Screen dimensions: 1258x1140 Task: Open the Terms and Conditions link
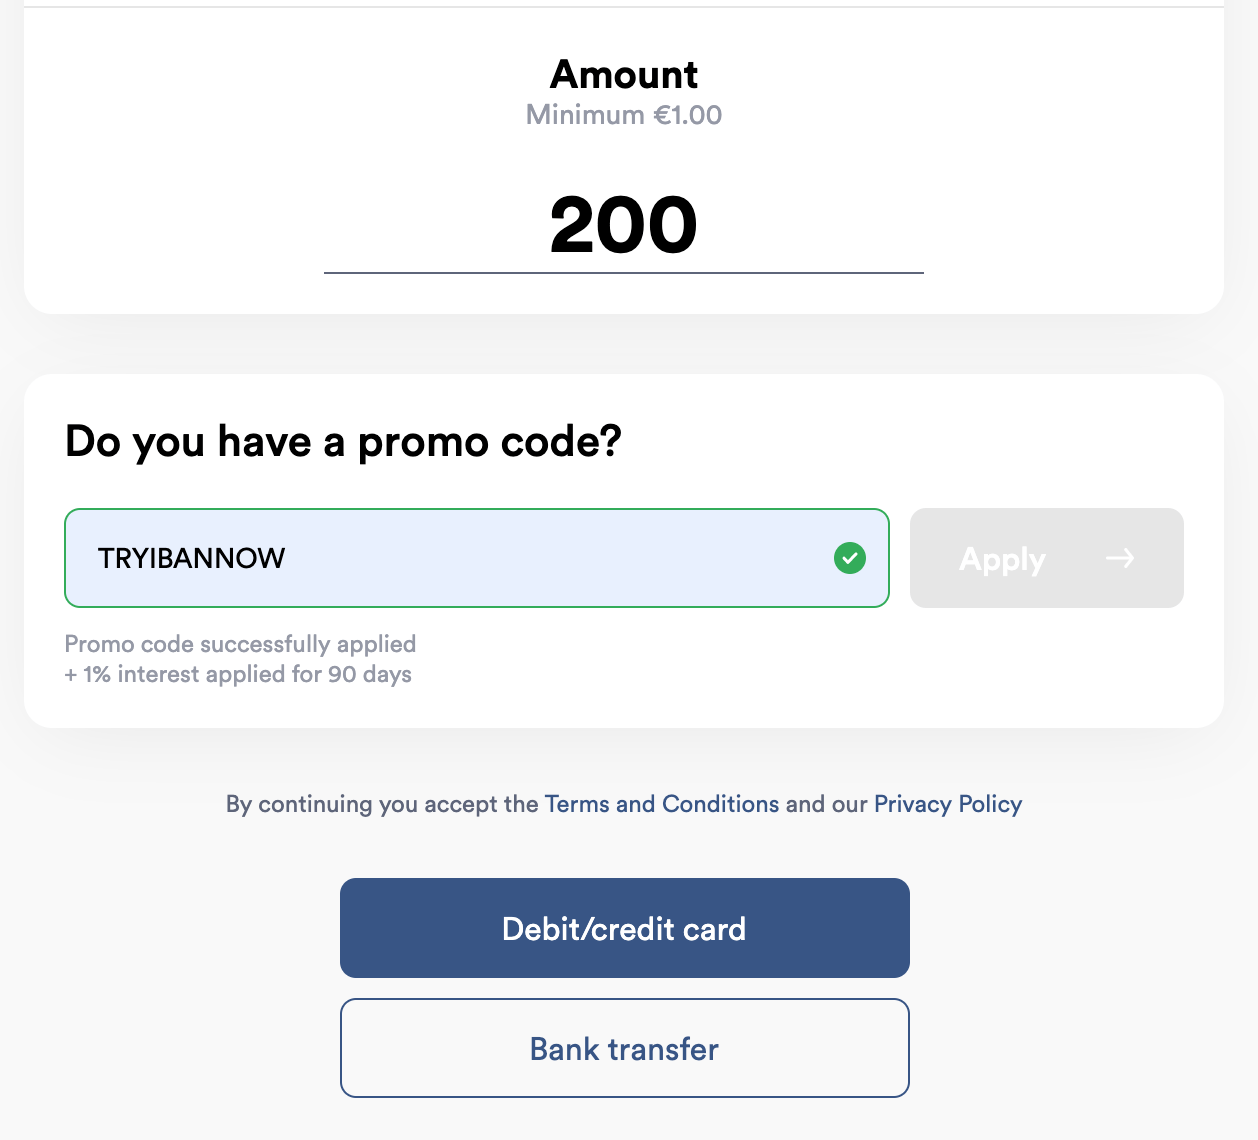tap(661, 804)
